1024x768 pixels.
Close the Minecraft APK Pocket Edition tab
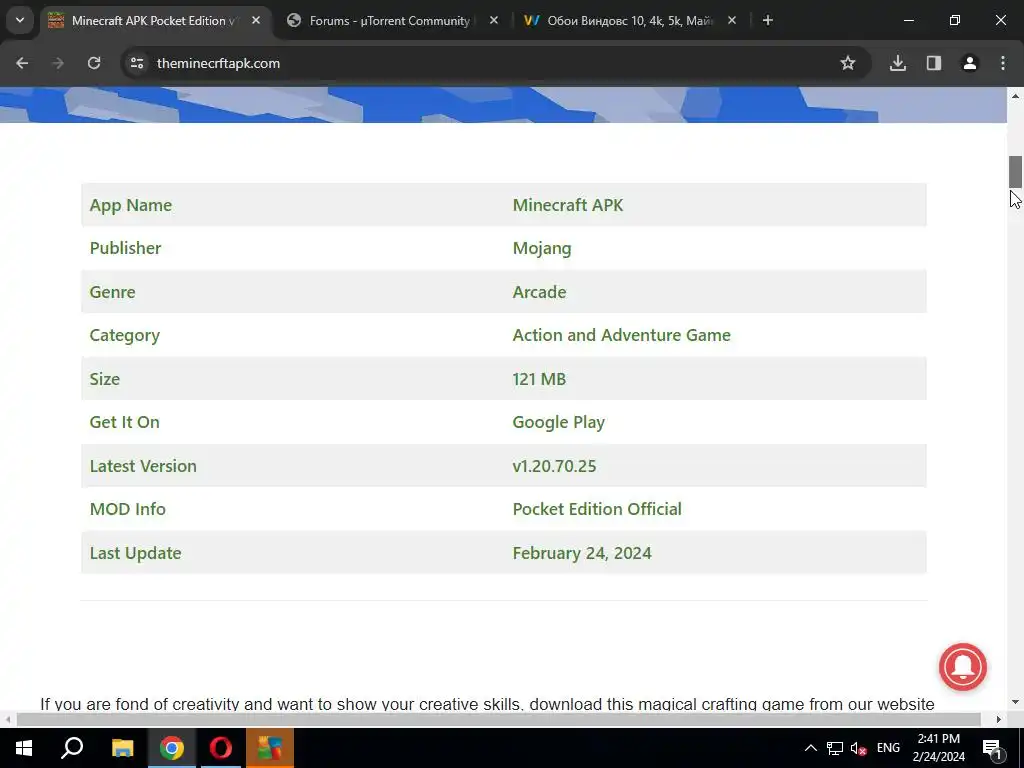pos(256,20)
